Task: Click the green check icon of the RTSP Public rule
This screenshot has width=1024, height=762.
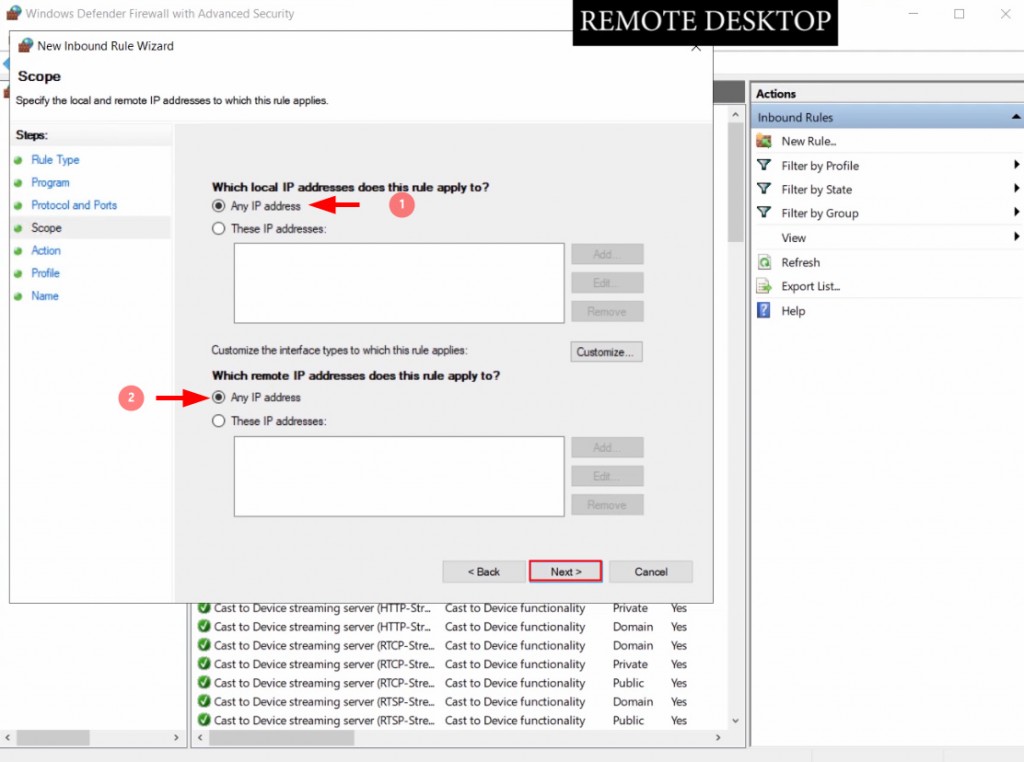Action: (x=204, y=720)
